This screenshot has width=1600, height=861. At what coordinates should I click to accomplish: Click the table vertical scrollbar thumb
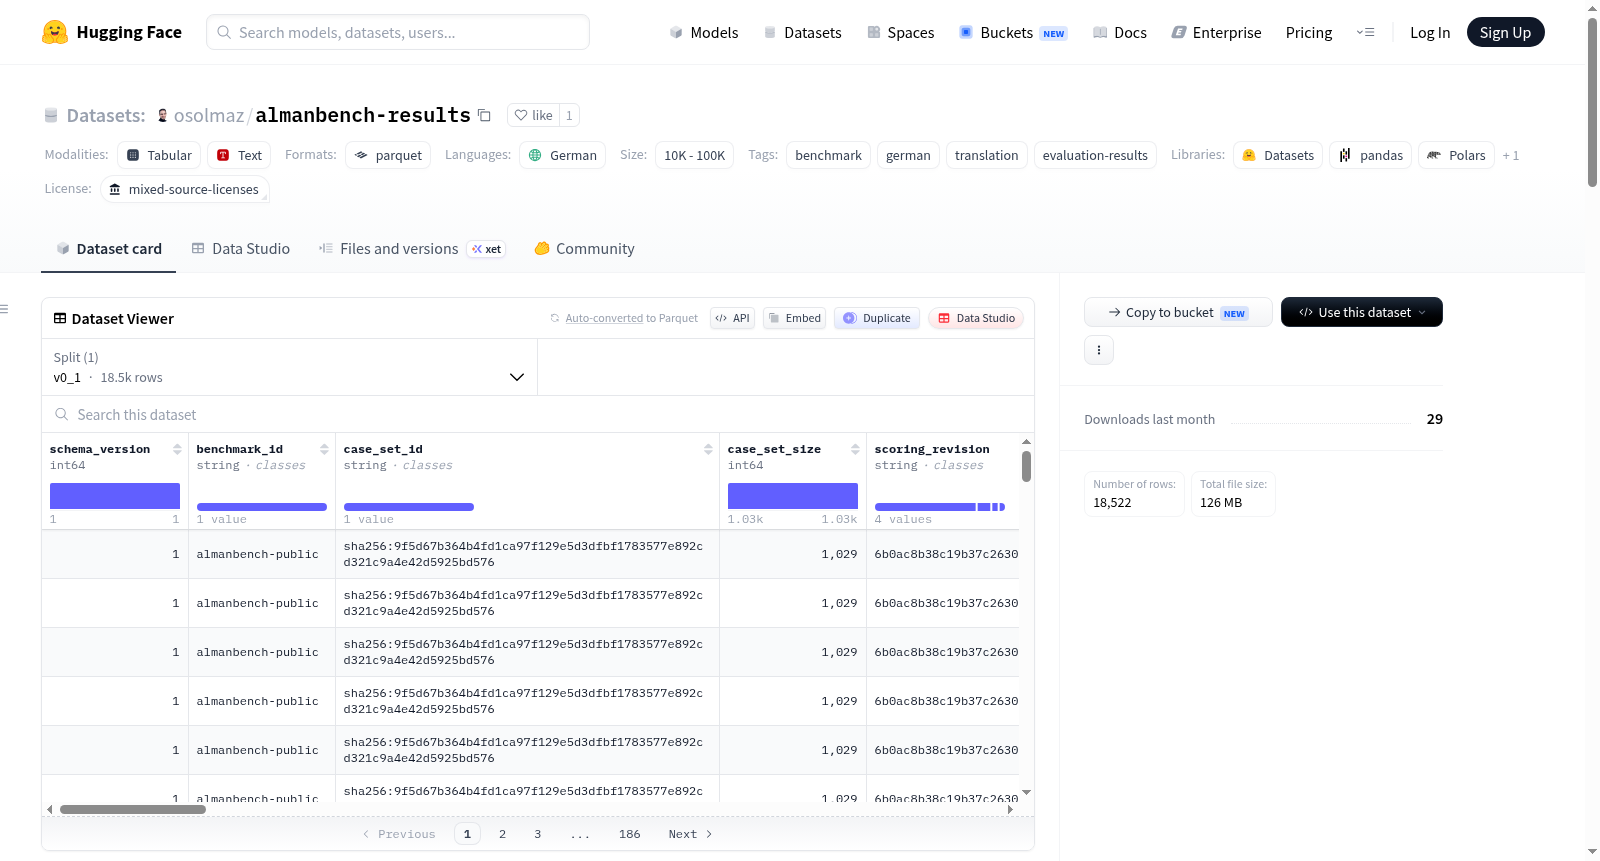(1026, 466)
